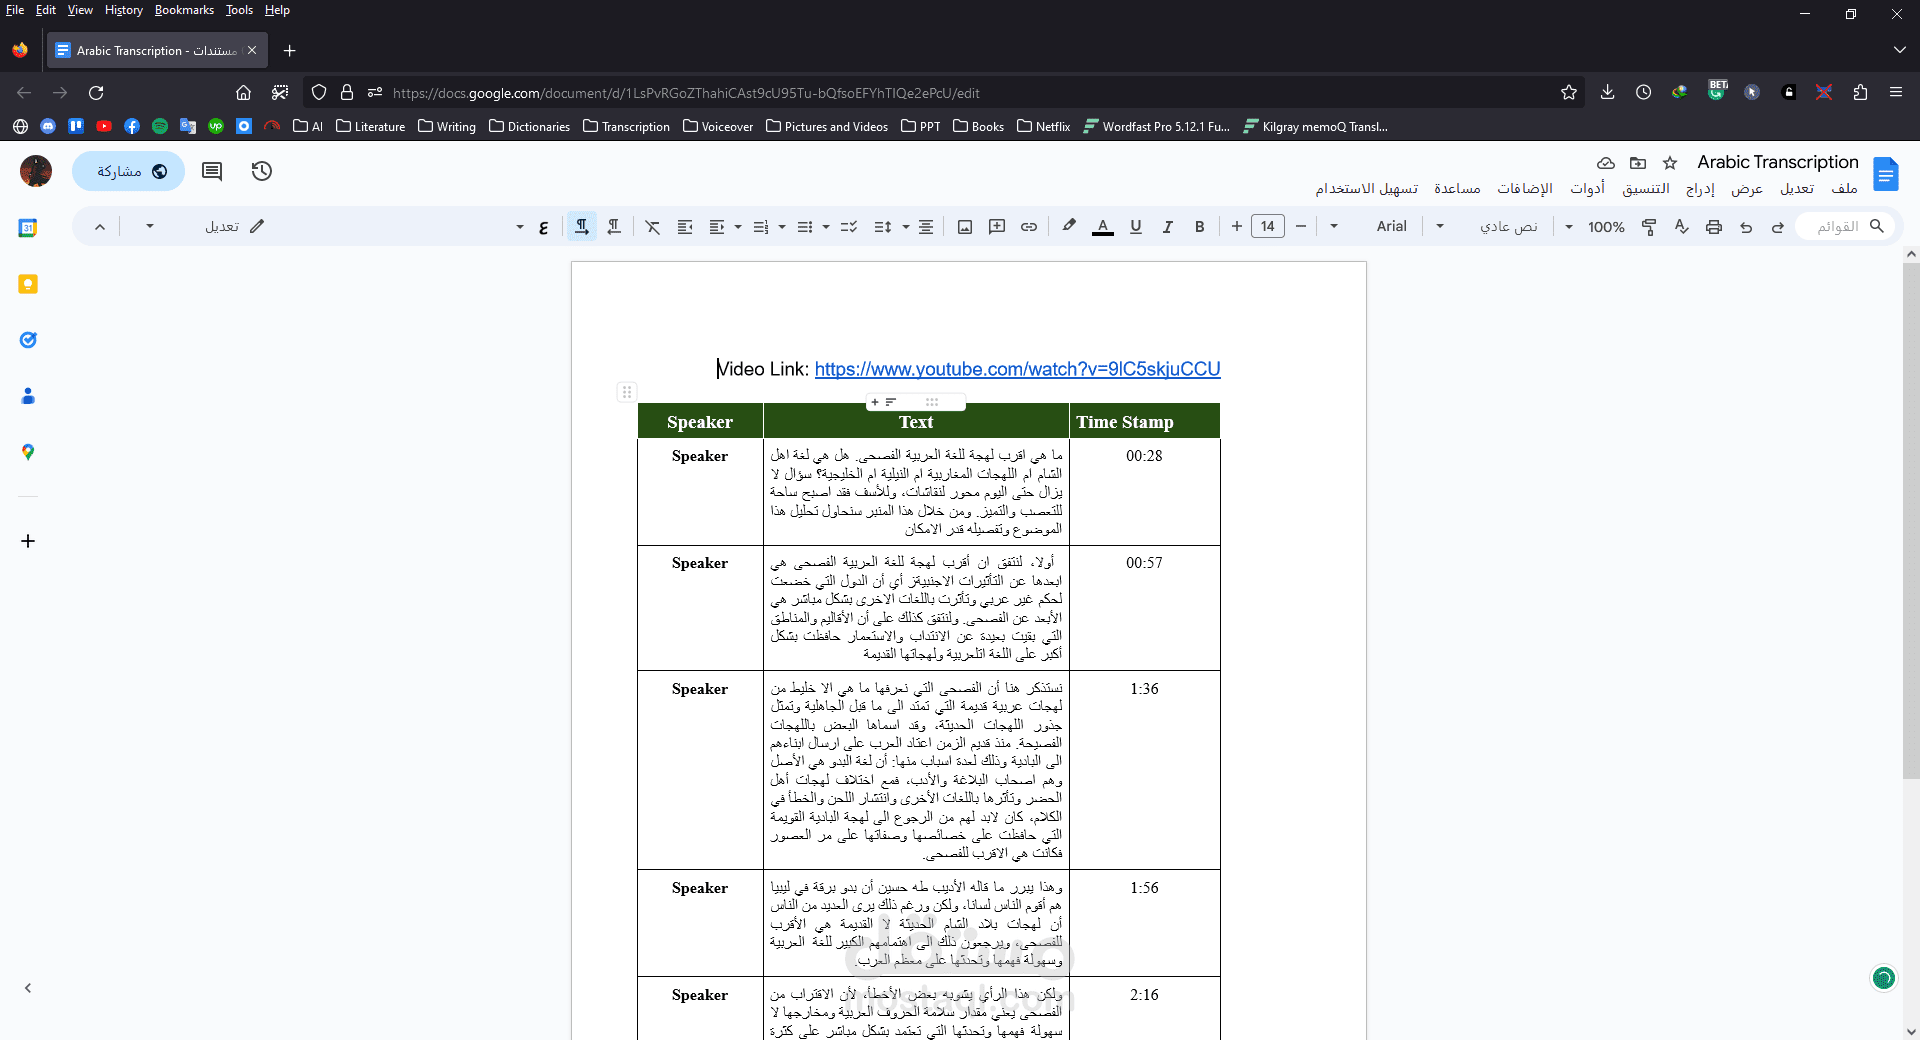Toggle underline formatting

[1135, 227]
